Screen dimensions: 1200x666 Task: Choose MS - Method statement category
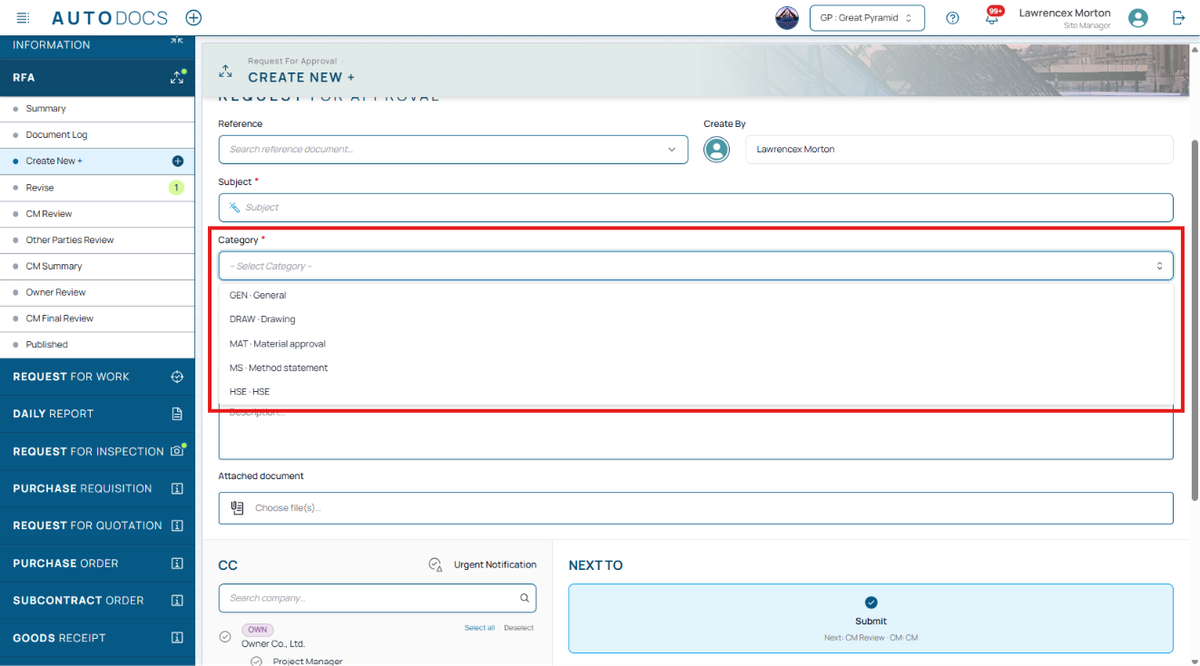pyautogui.click(x=695, y=367)
